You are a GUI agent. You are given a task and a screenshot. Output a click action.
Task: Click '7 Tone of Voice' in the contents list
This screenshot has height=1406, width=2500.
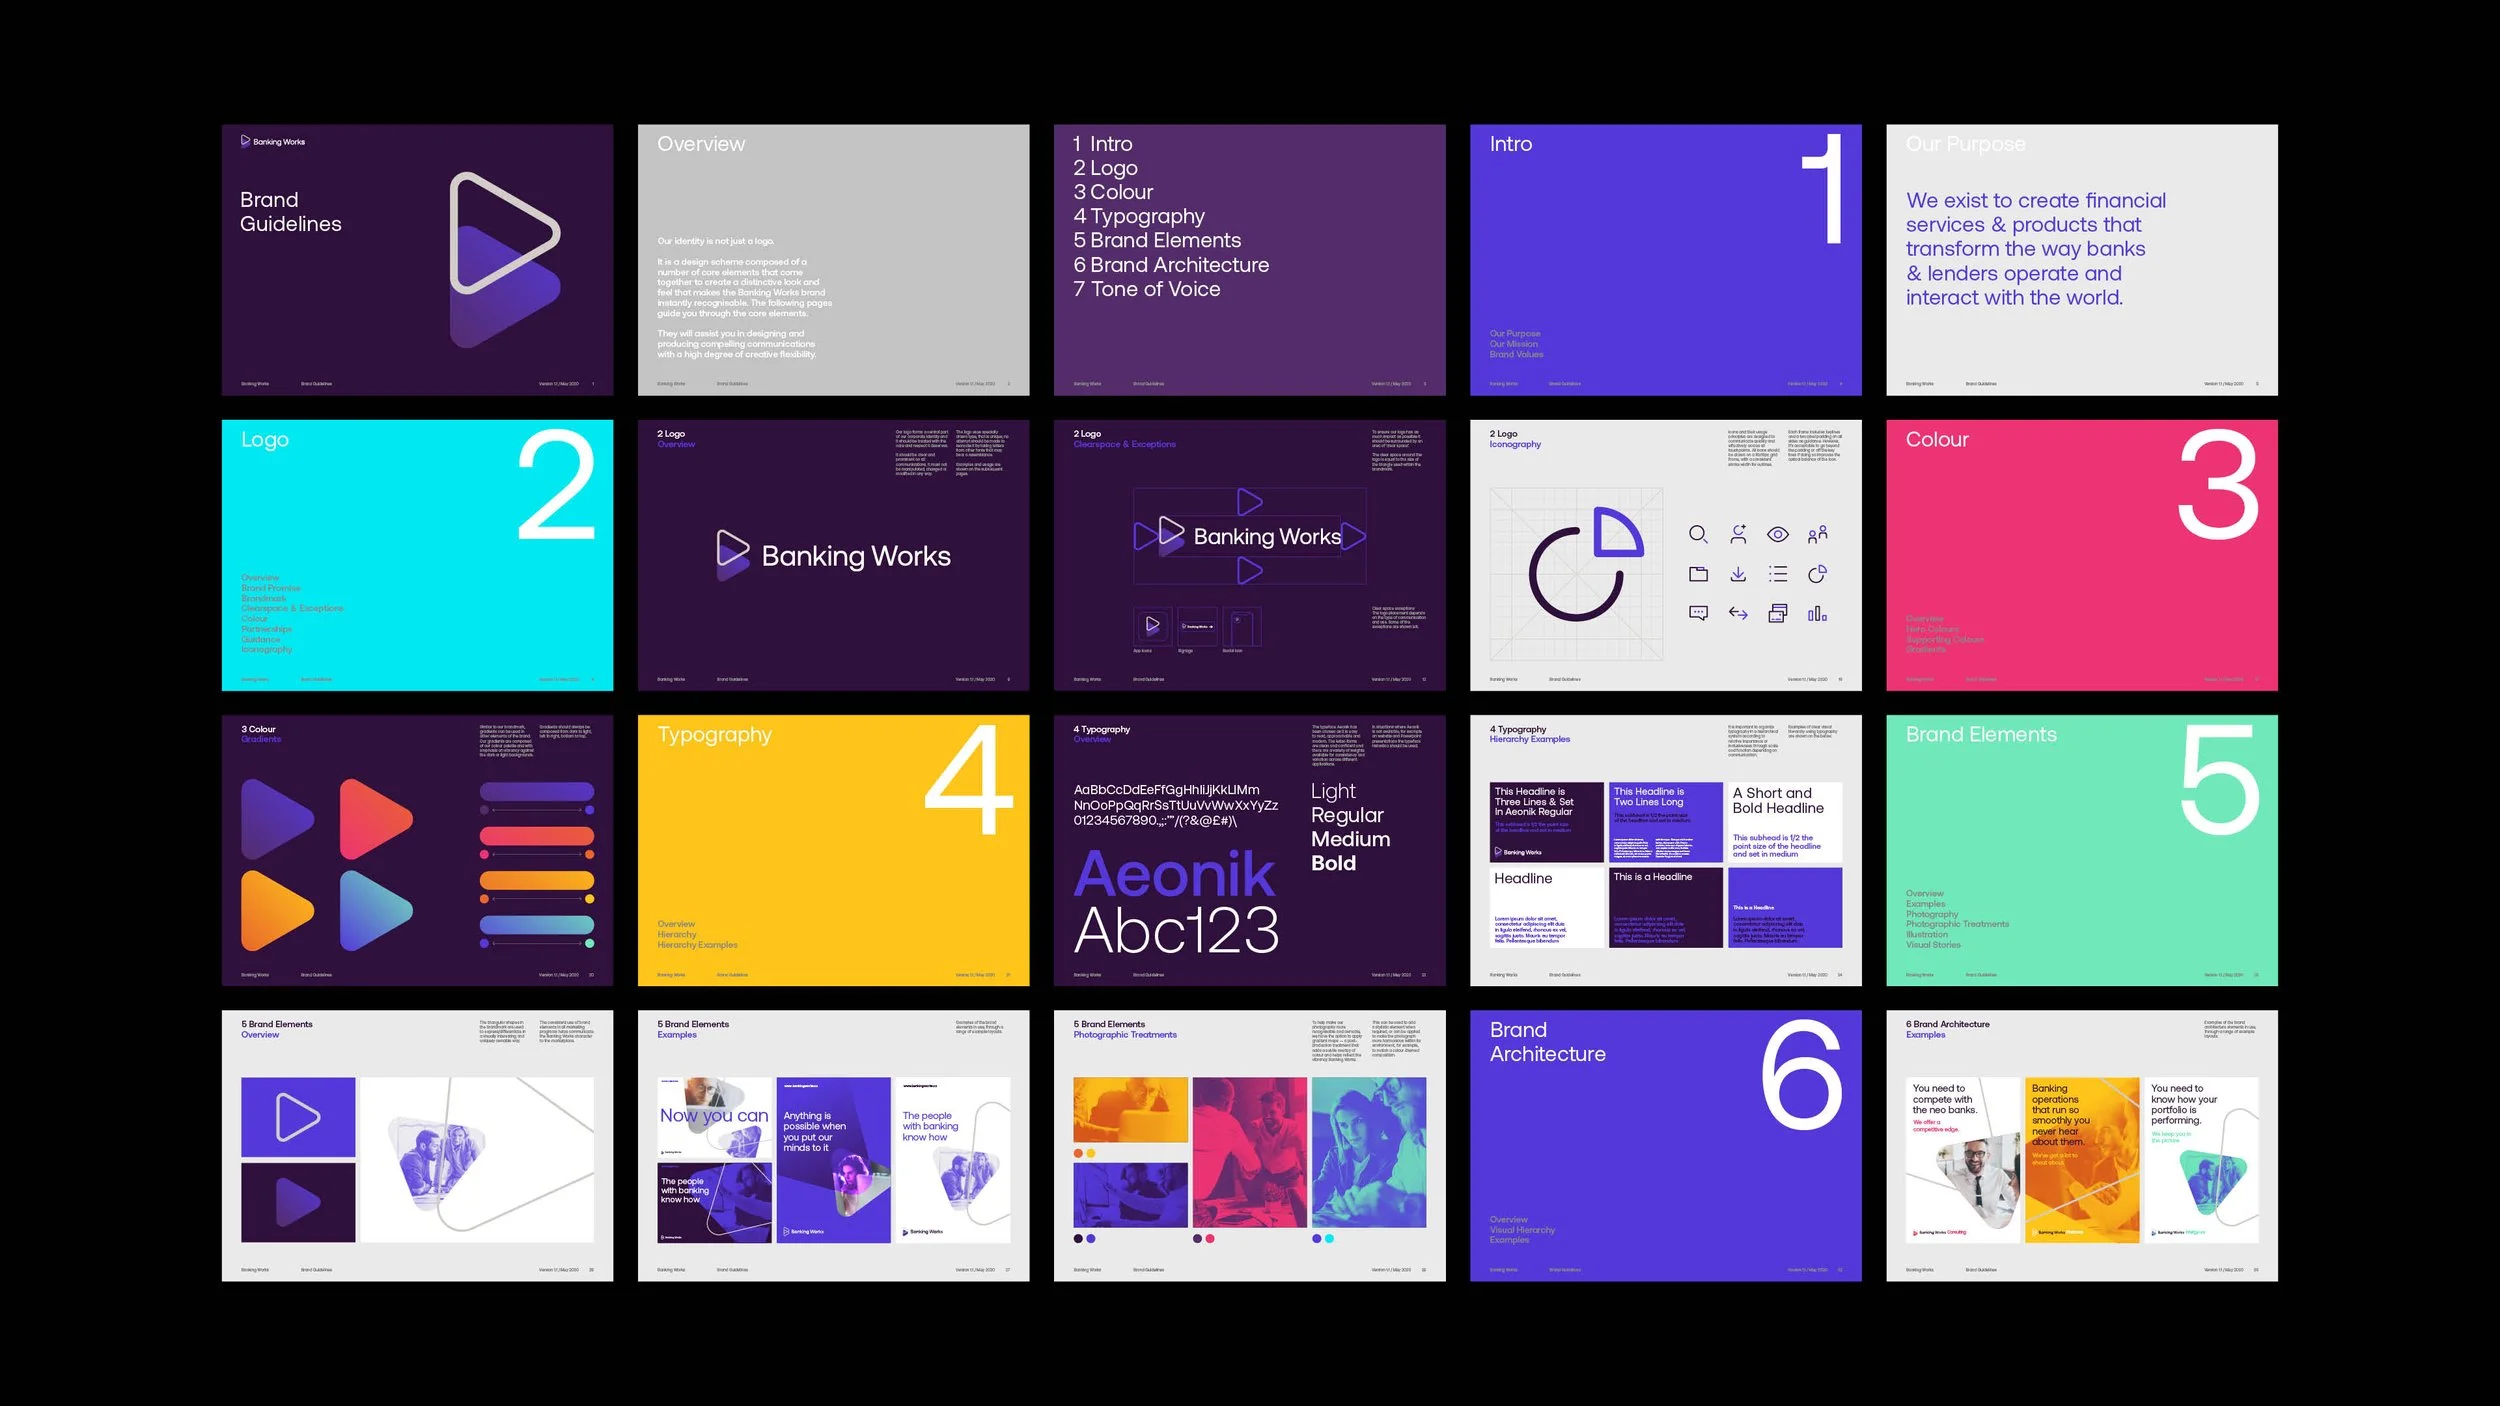(1146, 289)
